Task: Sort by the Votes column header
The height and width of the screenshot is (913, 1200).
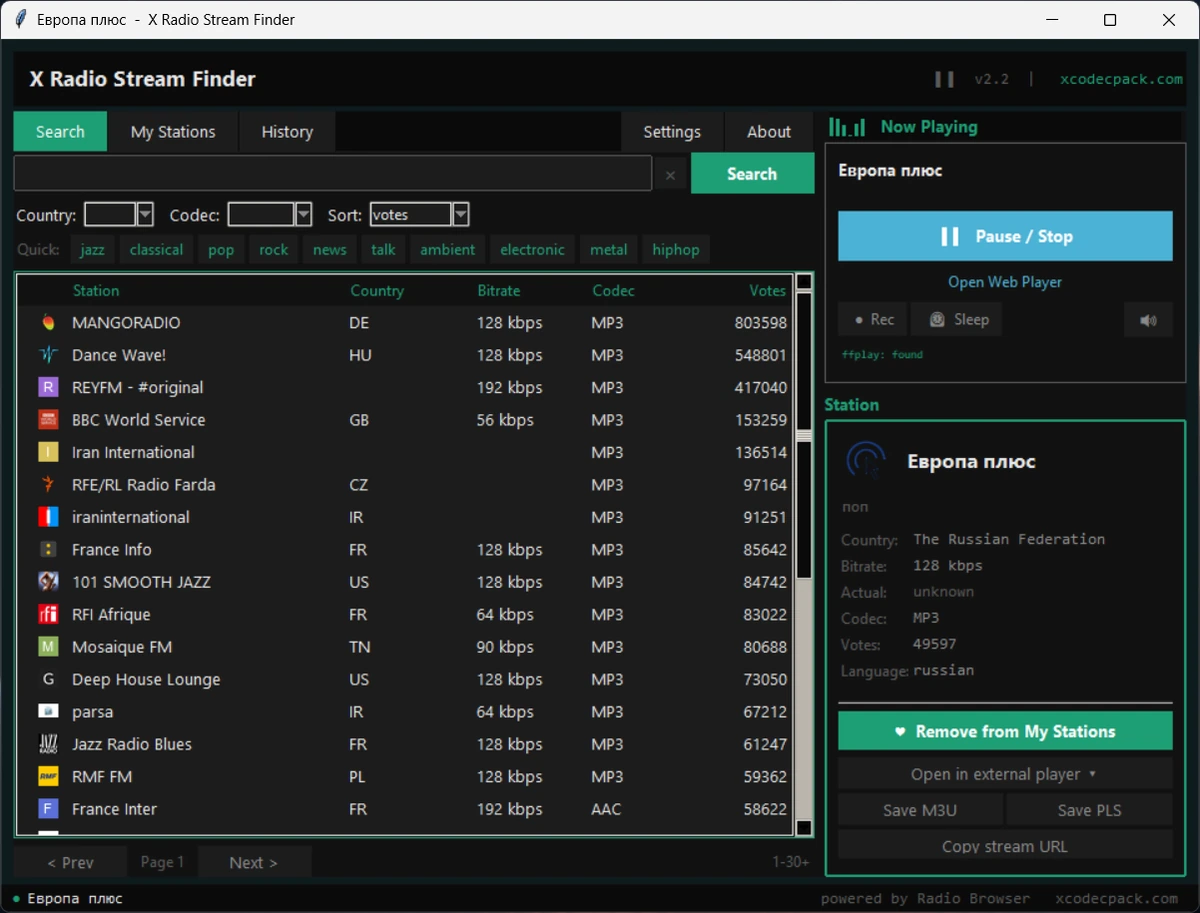Action: point(768,291)
